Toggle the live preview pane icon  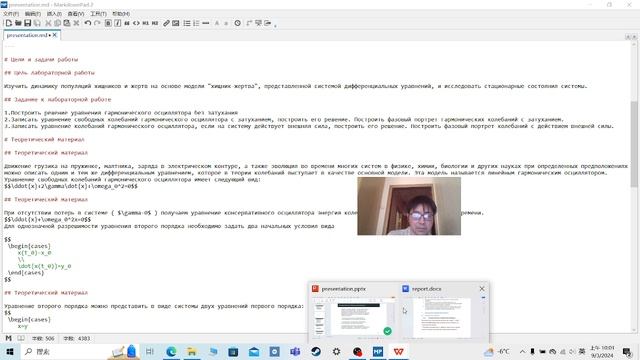tap(258, 23)
